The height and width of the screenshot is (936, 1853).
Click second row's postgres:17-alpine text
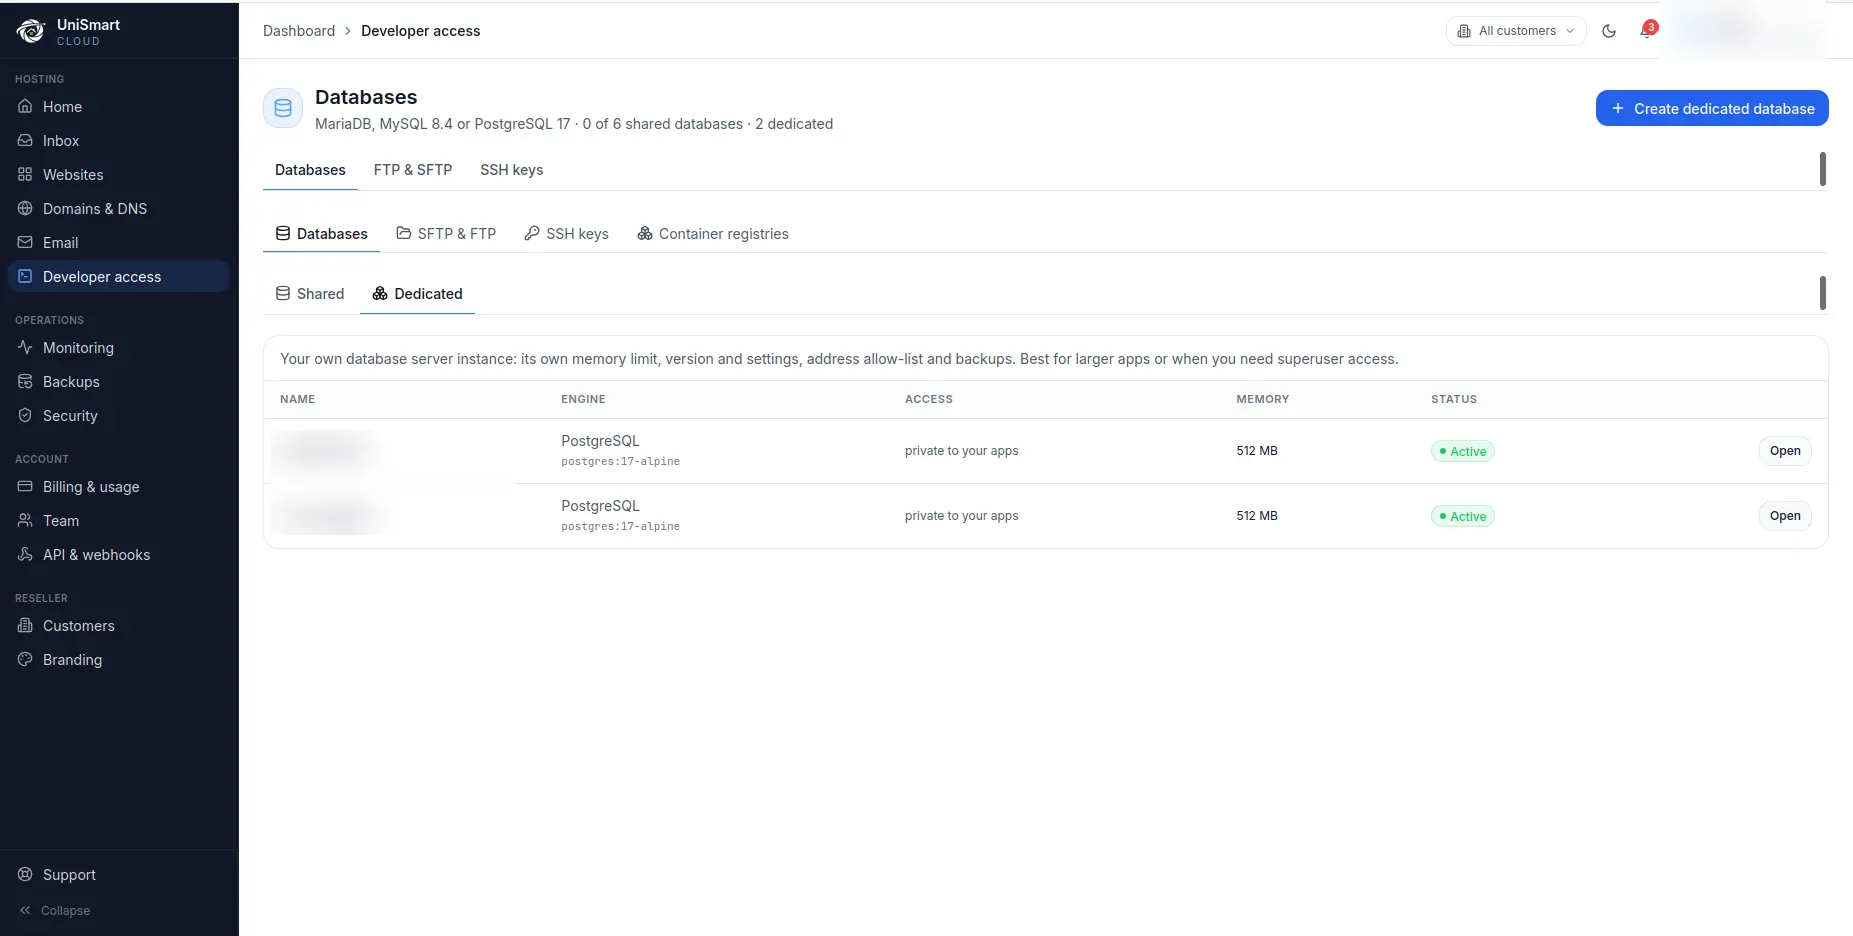(x=620, y=527)
